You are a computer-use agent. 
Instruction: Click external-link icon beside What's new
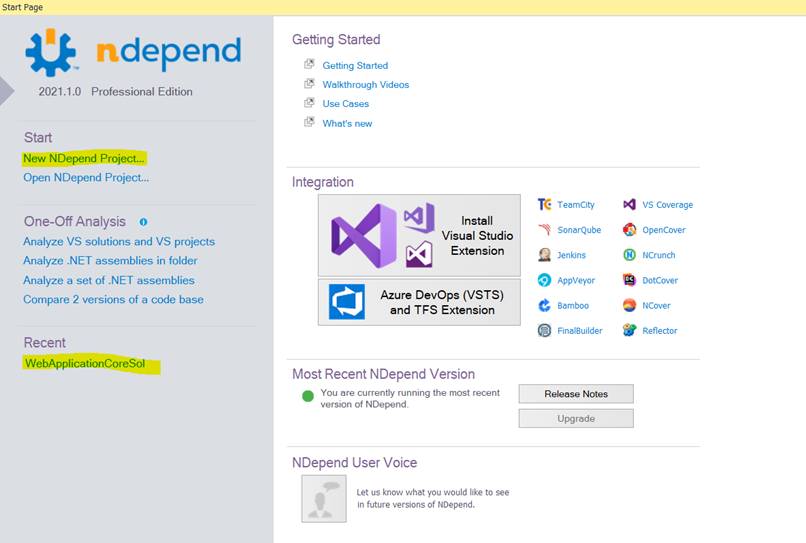(309, 122)
